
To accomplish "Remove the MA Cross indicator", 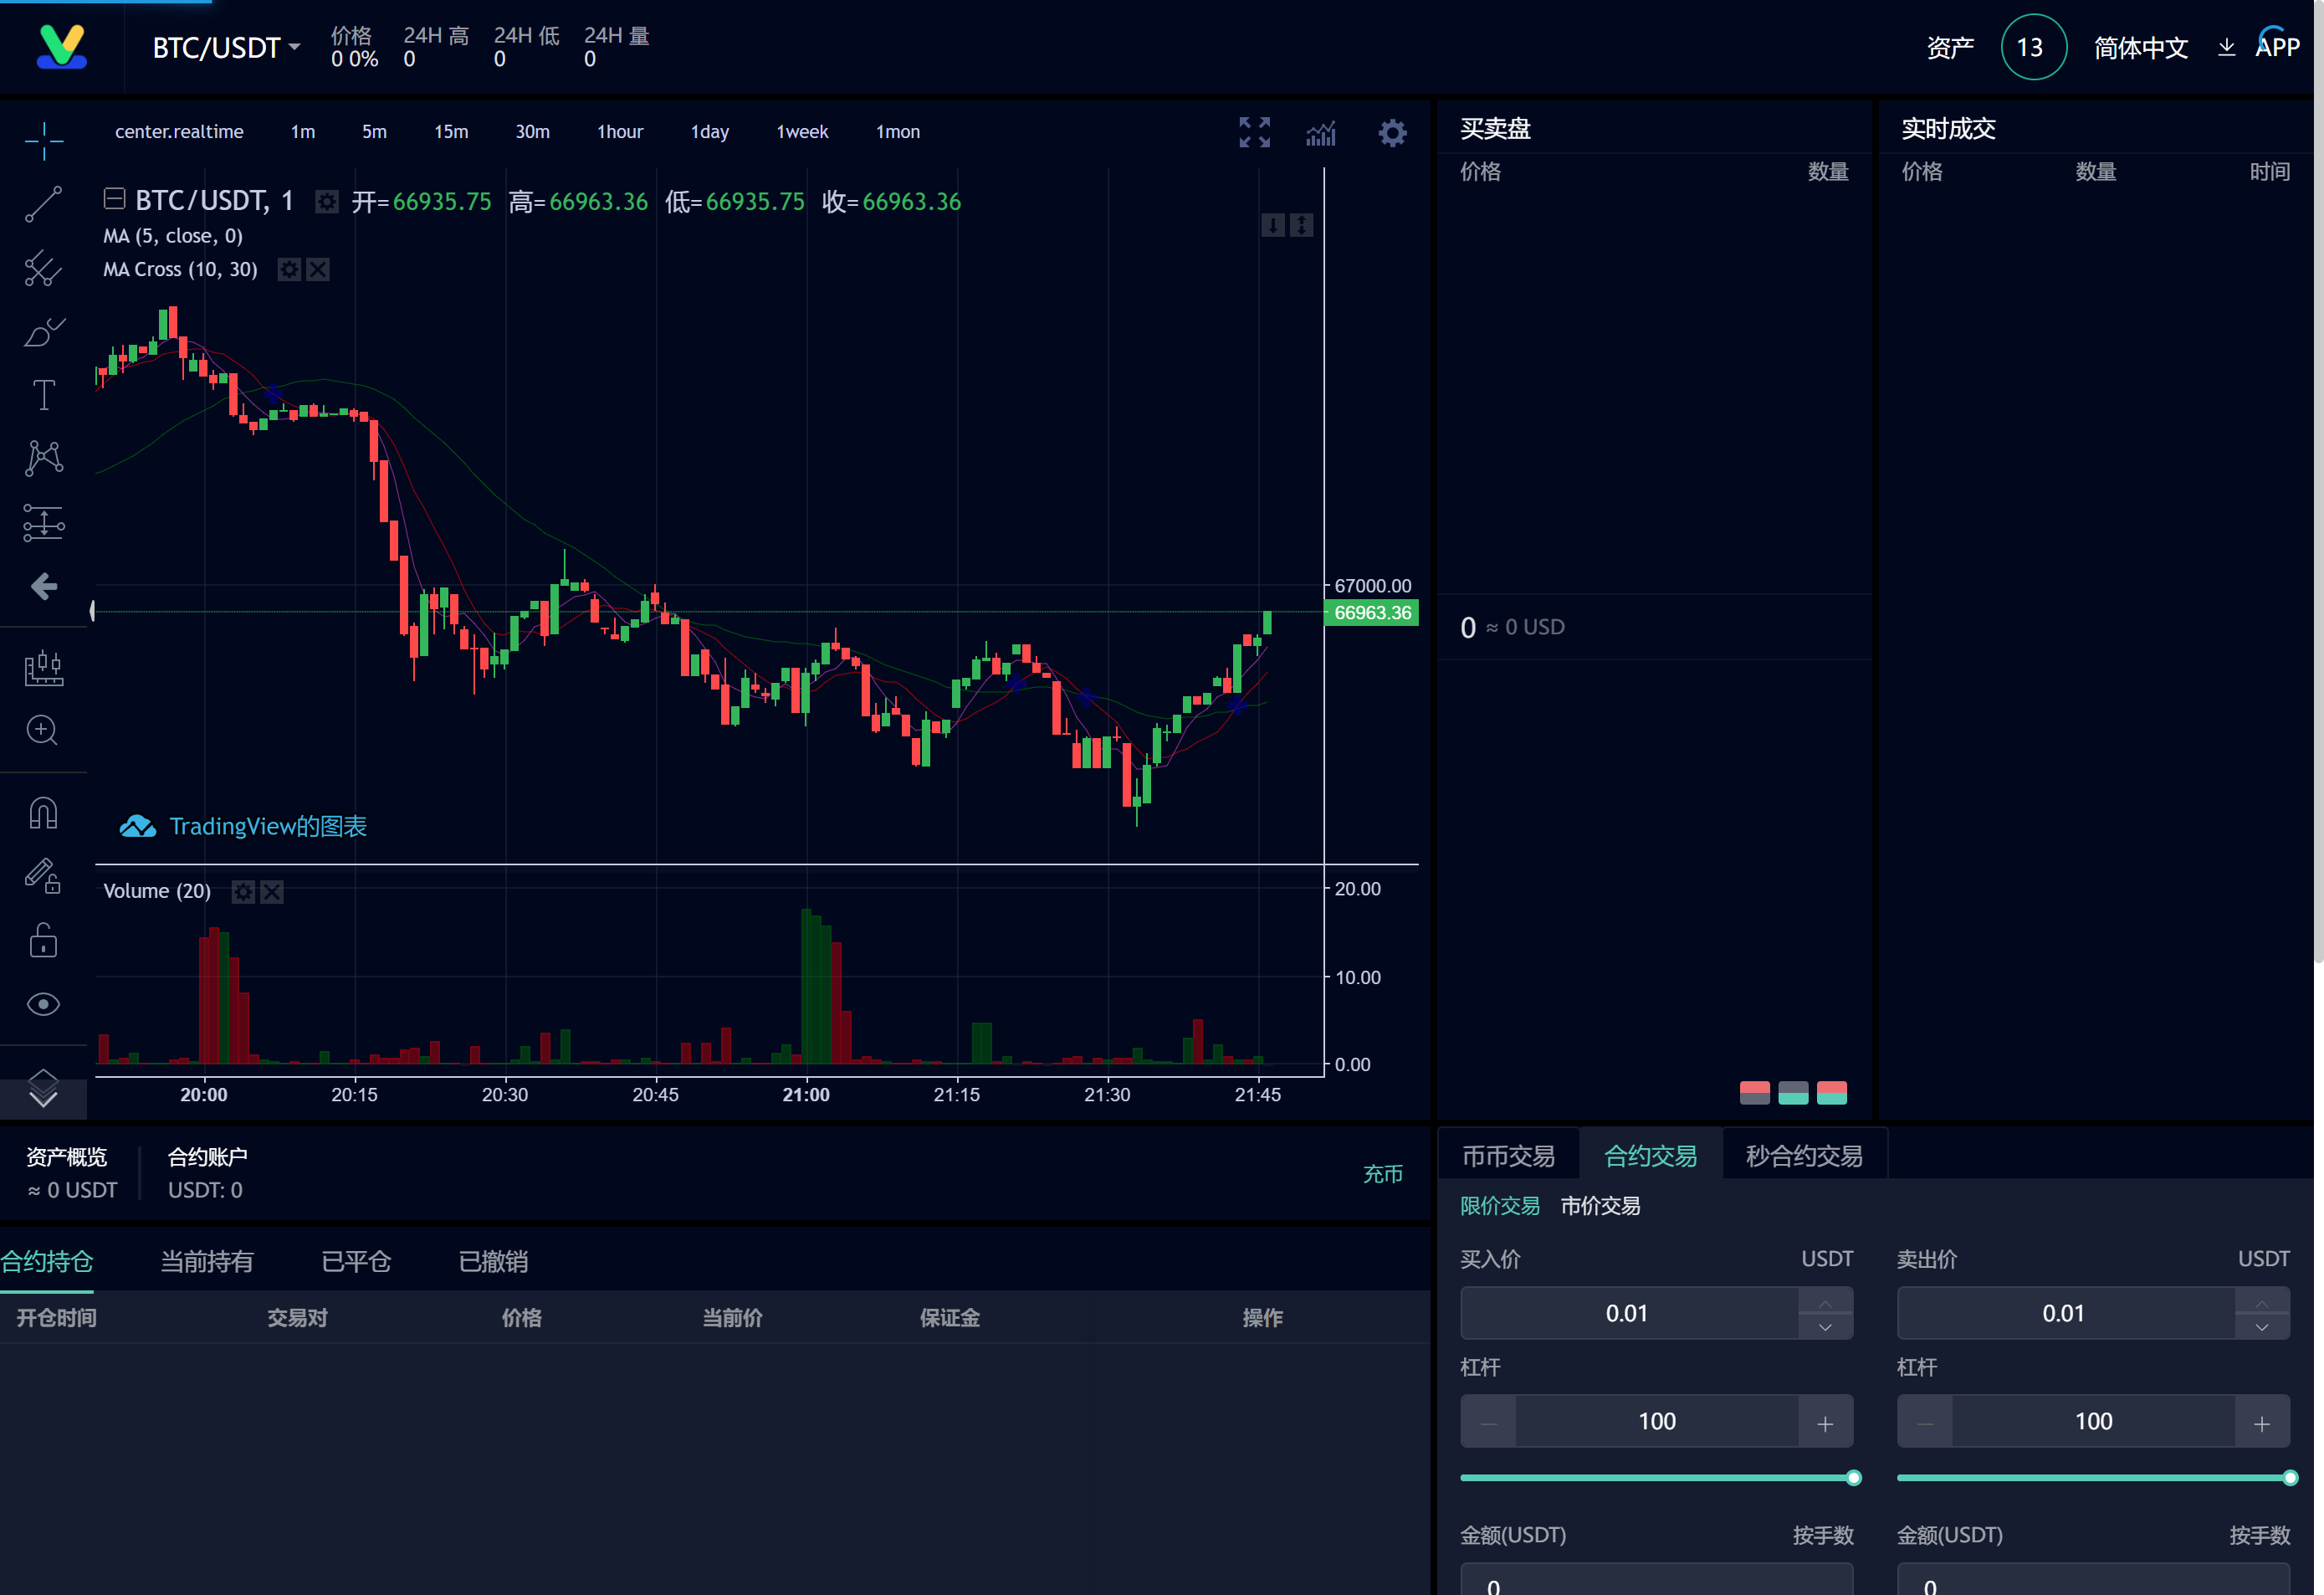I will coord(318,269).
